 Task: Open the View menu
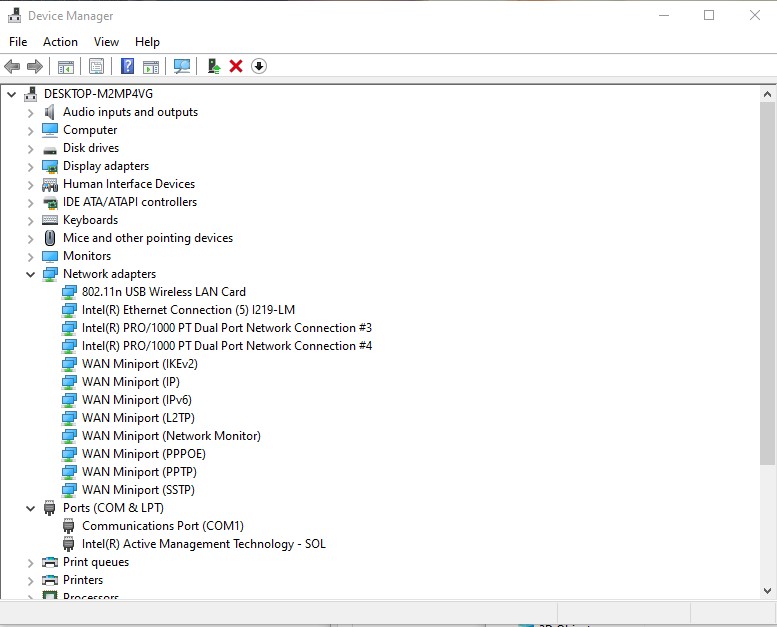pyautogui.click(x=106, y=42)
